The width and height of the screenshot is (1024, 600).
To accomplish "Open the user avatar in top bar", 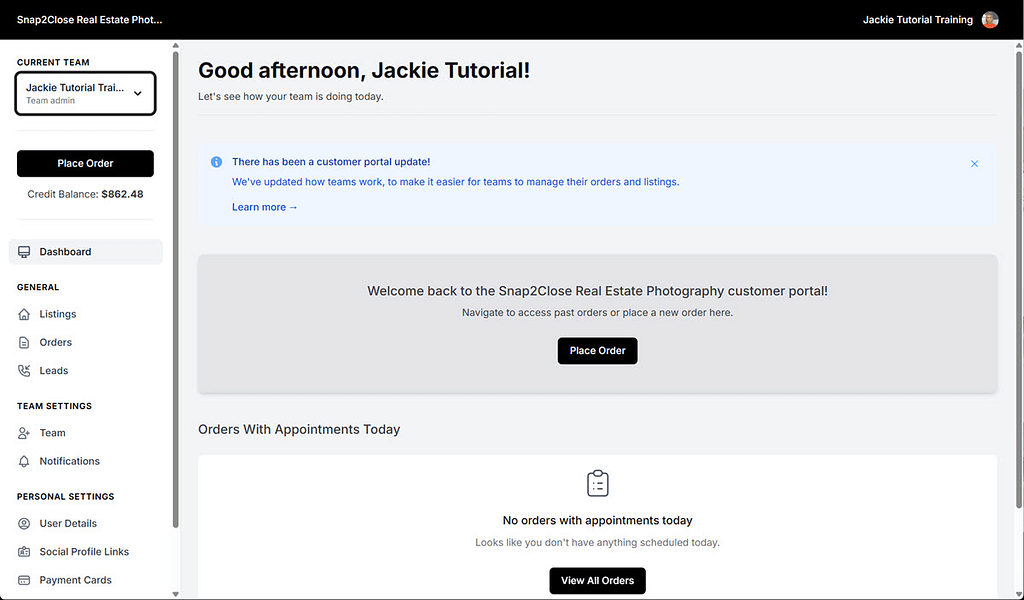I will click(x=990, y=20).
